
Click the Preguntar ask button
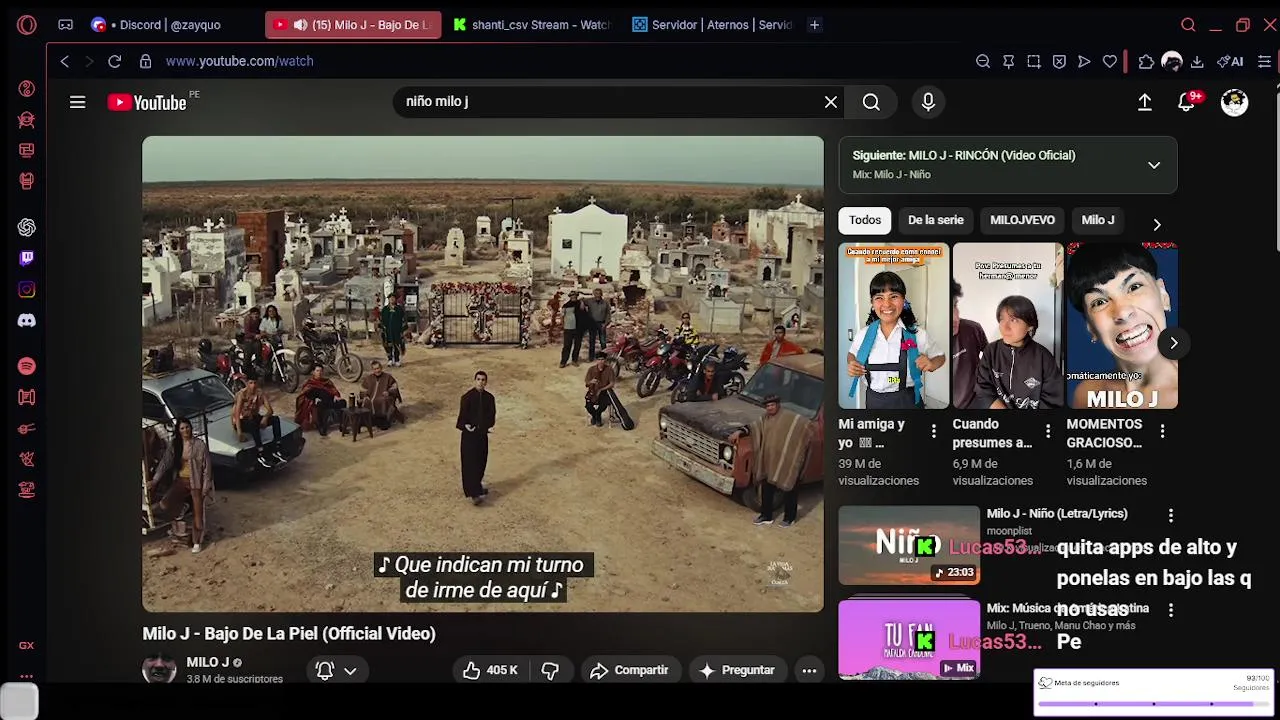click(x=737, y=670)
